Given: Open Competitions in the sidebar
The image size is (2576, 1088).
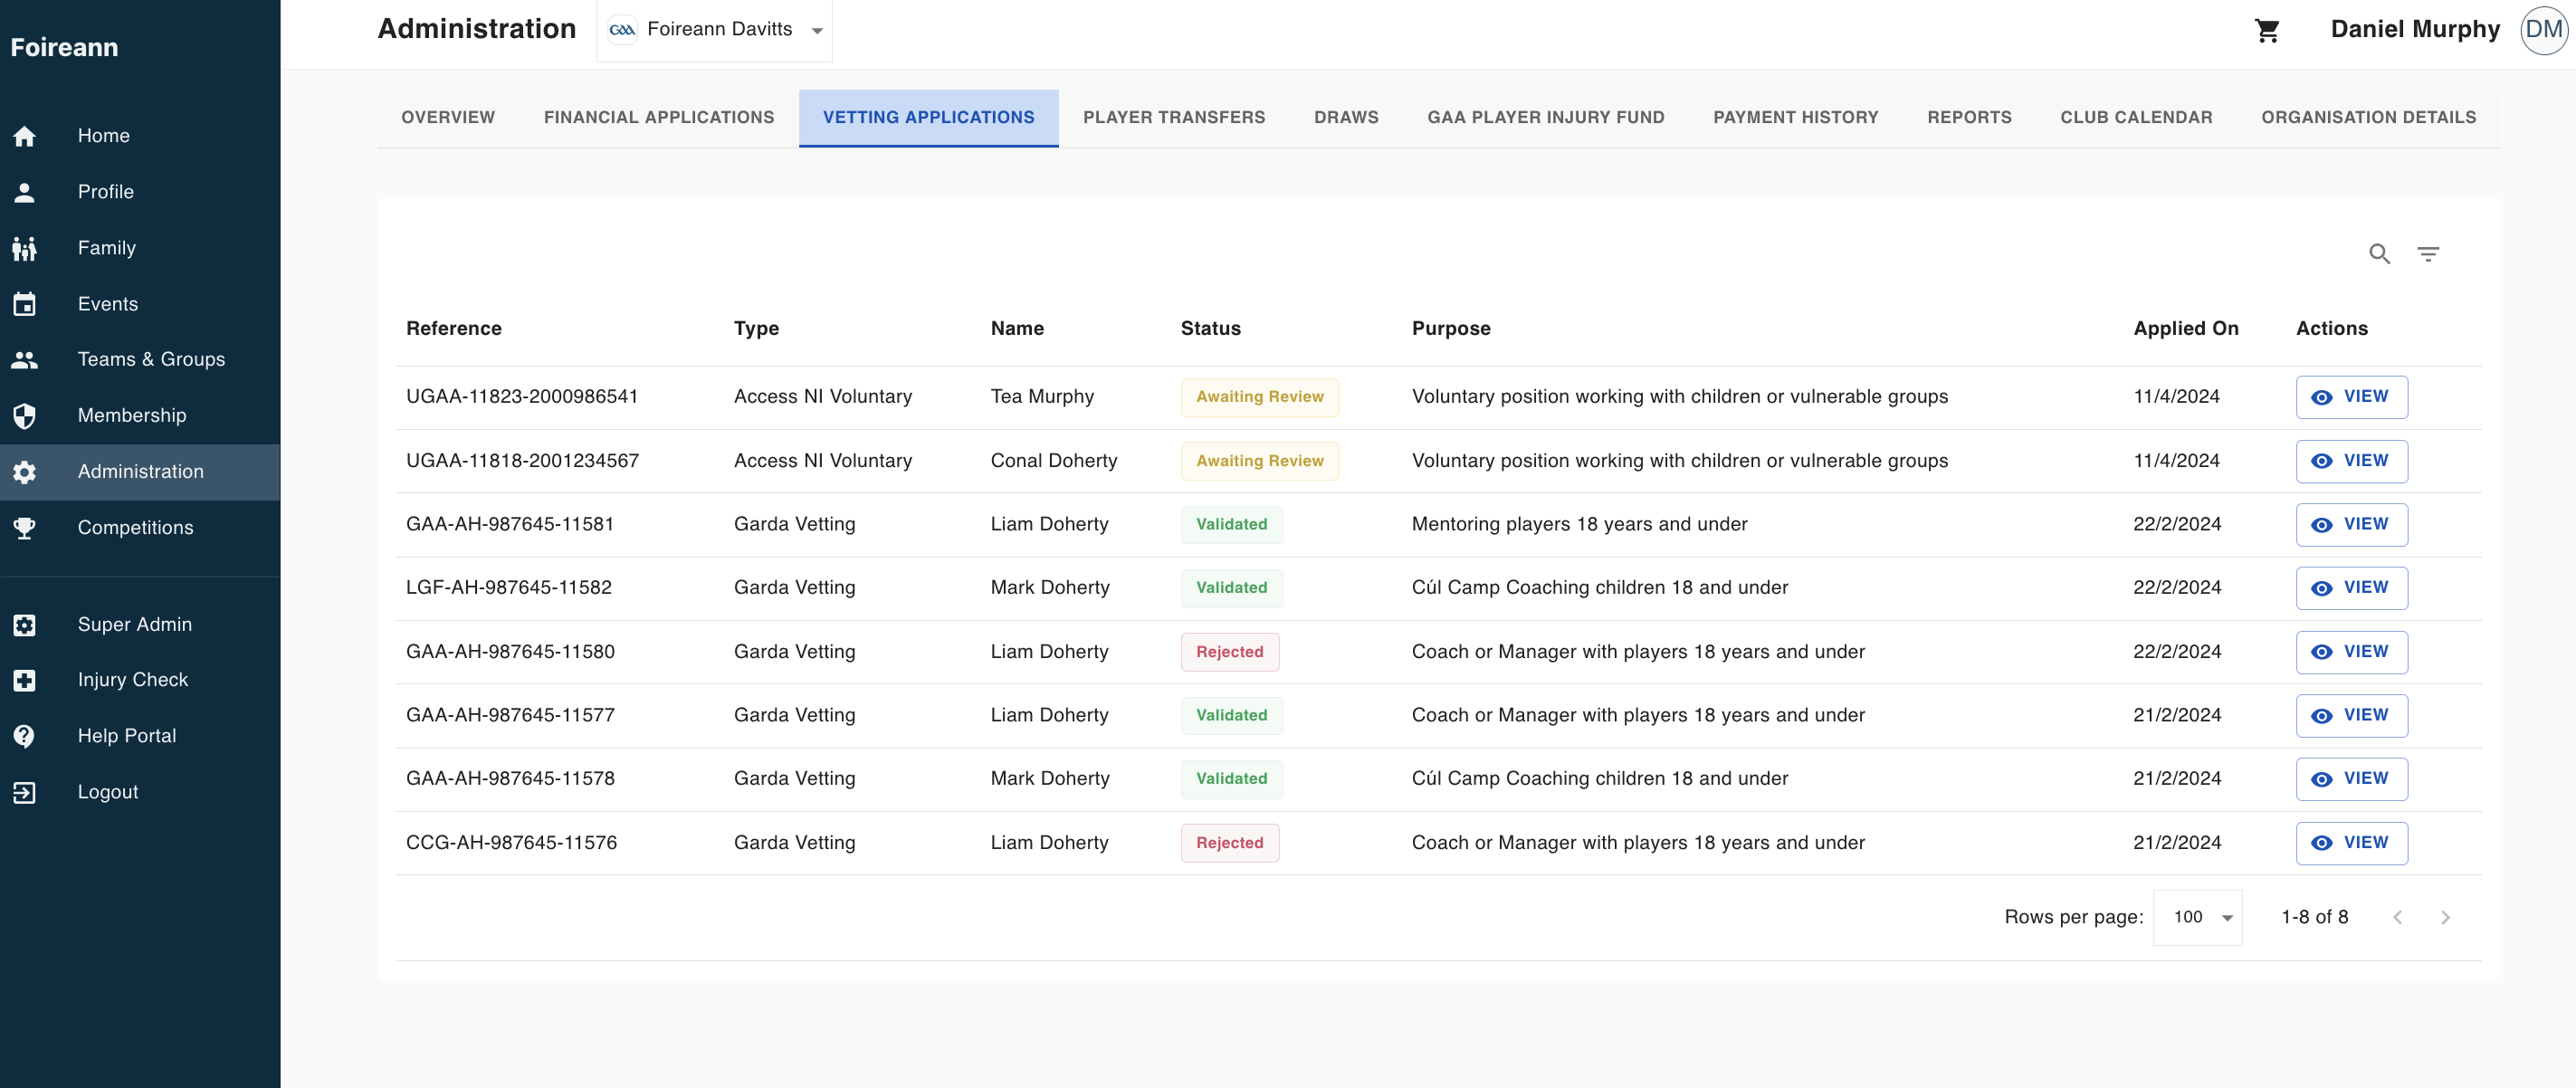Looking at the screenshot, I should tap(140, 528).
